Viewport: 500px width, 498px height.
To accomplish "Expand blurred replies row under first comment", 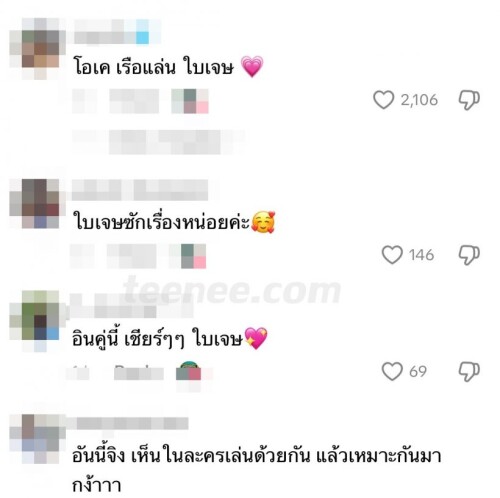I will [x=157, y=142].
